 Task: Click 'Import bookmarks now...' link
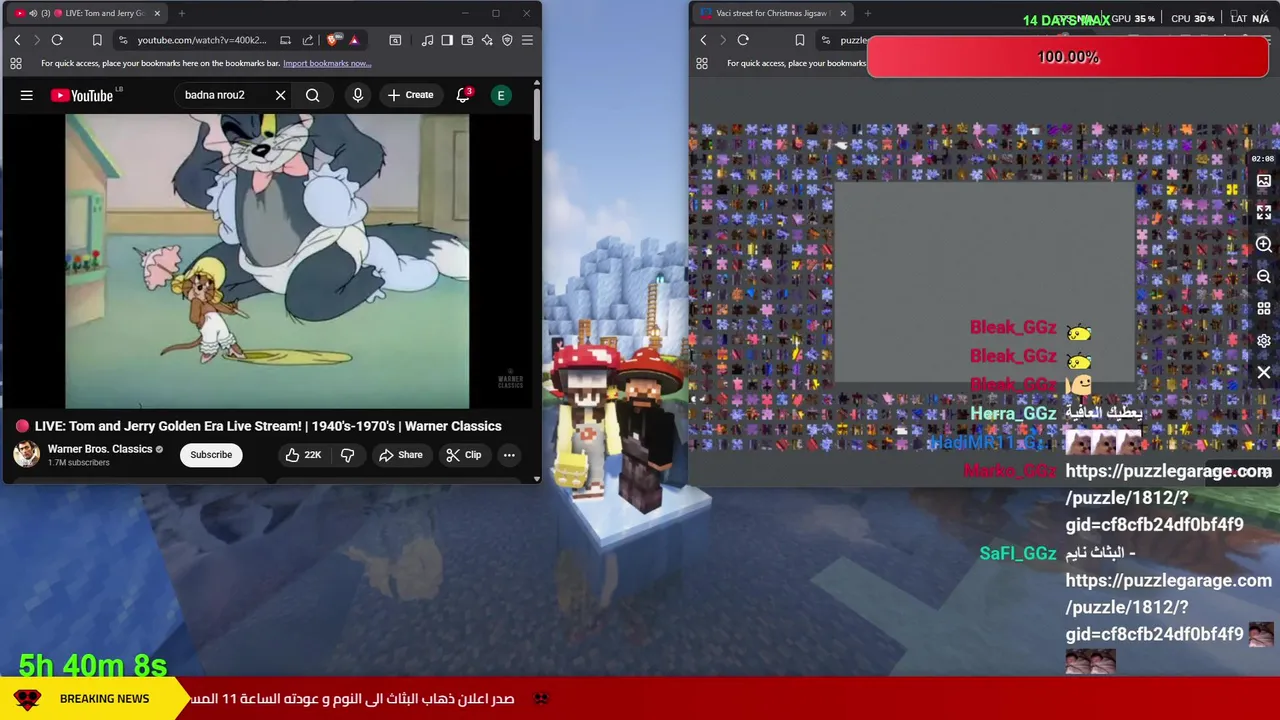pos(327,63)
